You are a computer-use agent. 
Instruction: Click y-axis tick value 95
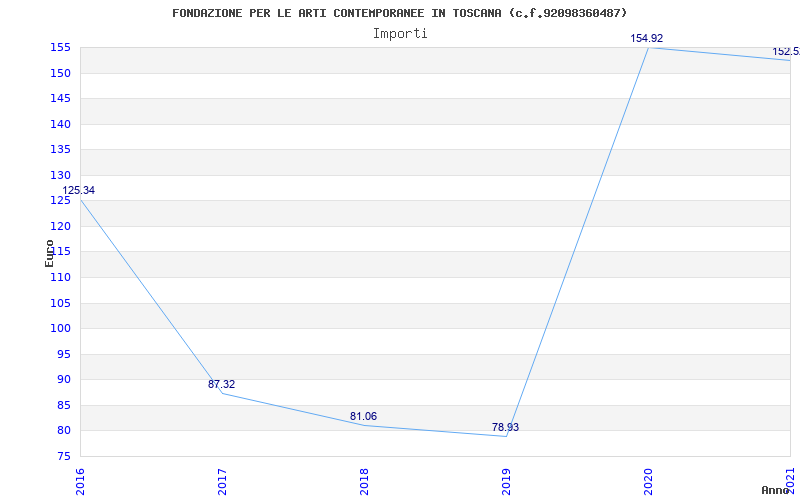click(x=63, y=355)
